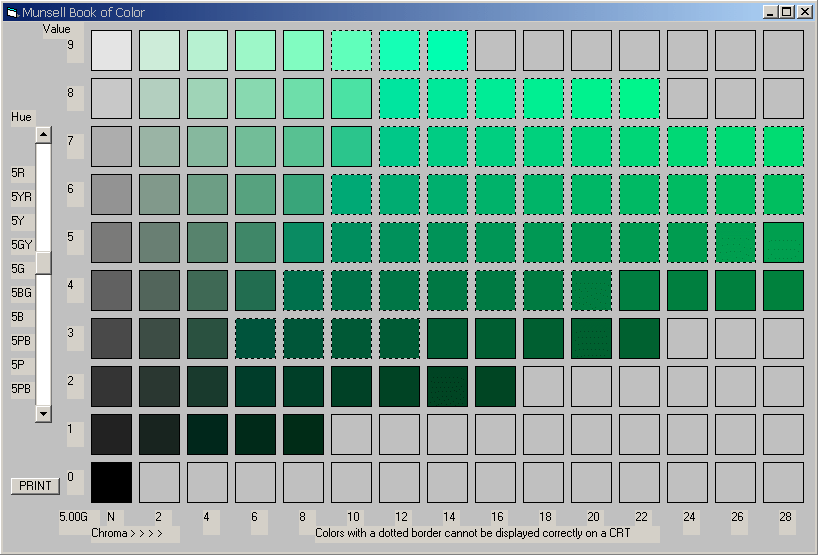Choose the swatch at value 3 chroma 22
818x555 pixels.
click(639, 339)
